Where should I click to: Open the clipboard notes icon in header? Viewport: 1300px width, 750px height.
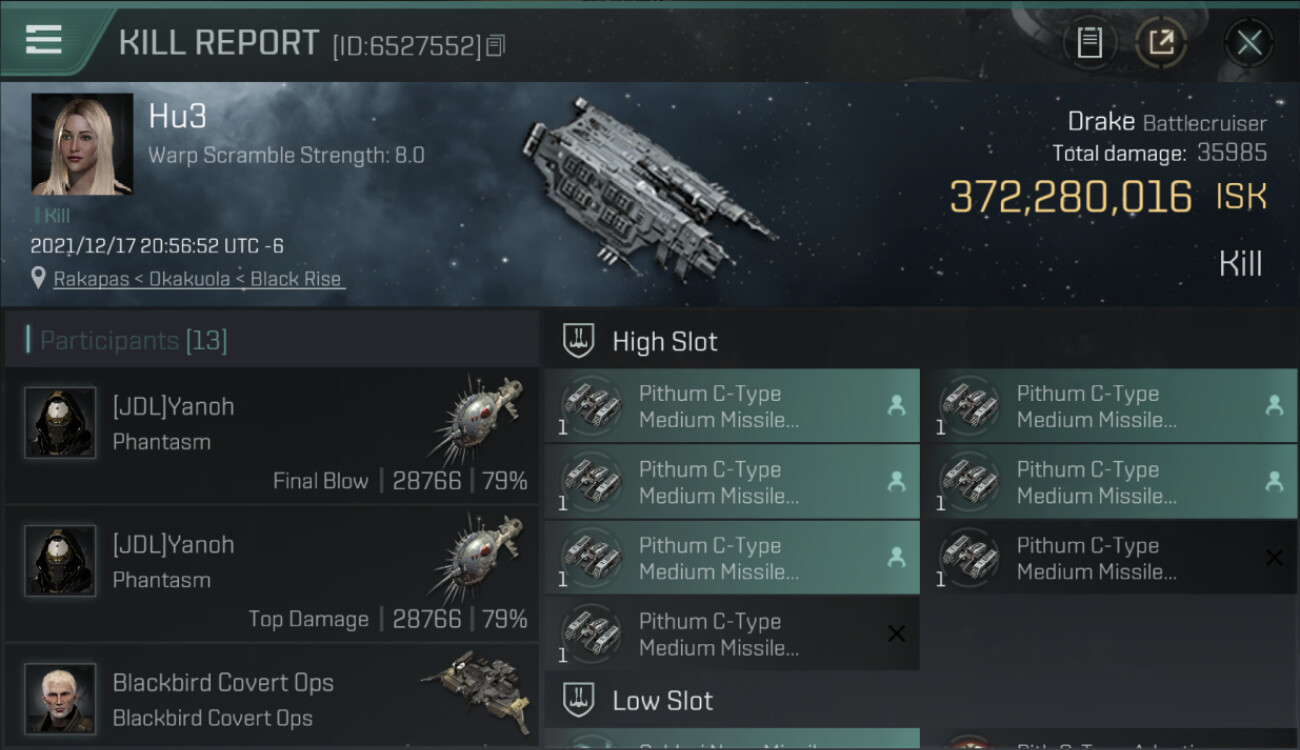[x=1089, y=43]
